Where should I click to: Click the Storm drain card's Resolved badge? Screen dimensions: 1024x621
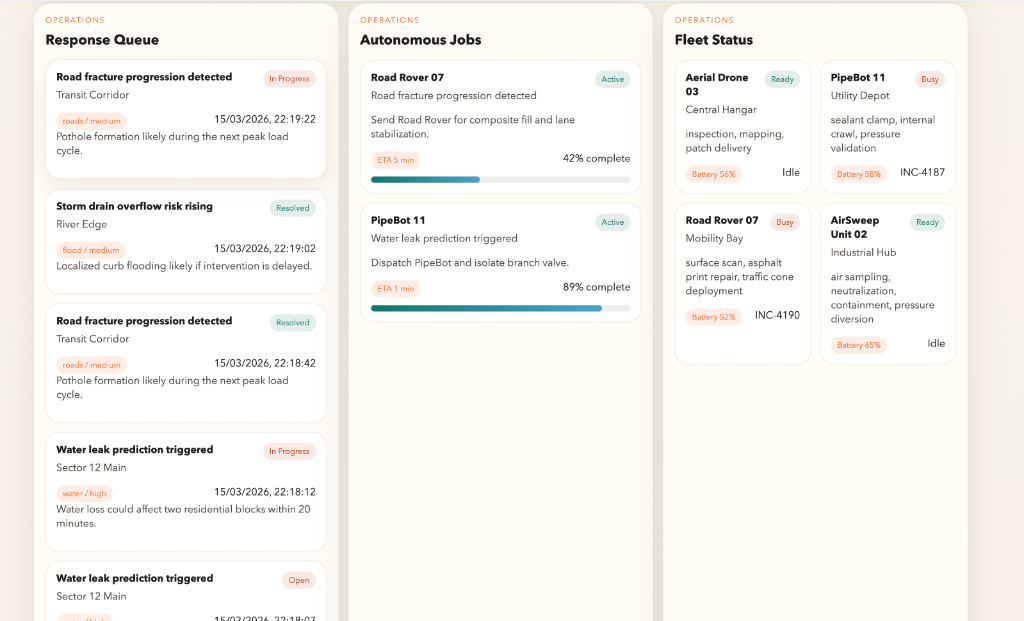pos(292,208)
